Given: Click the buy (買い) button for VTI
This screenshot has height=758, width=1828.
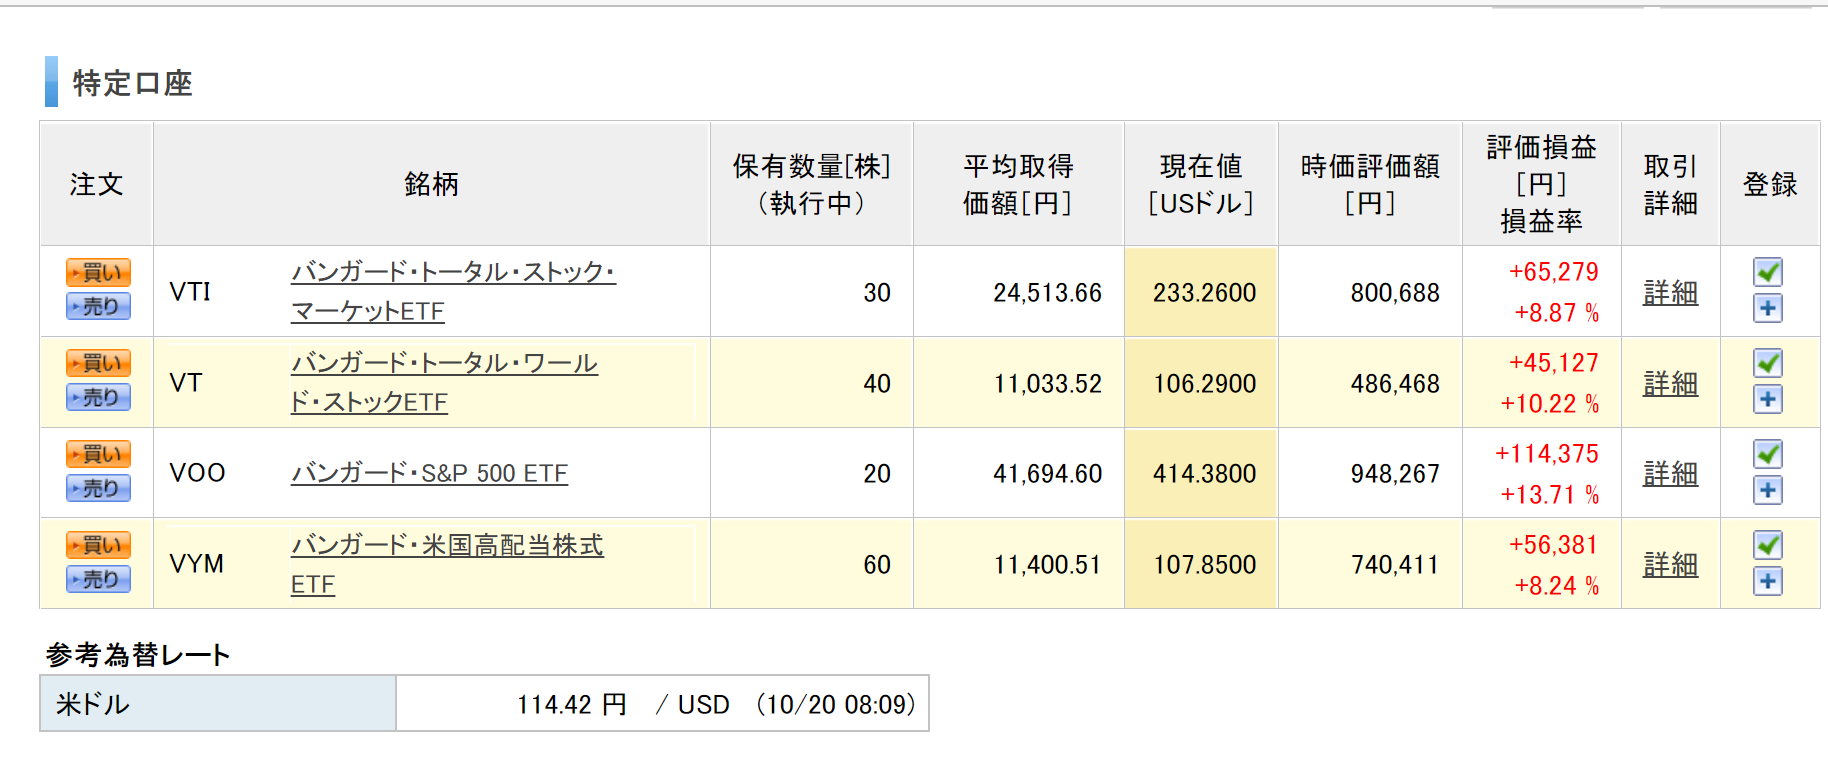Looking at the screenshot, I should [x=98, y=272].
